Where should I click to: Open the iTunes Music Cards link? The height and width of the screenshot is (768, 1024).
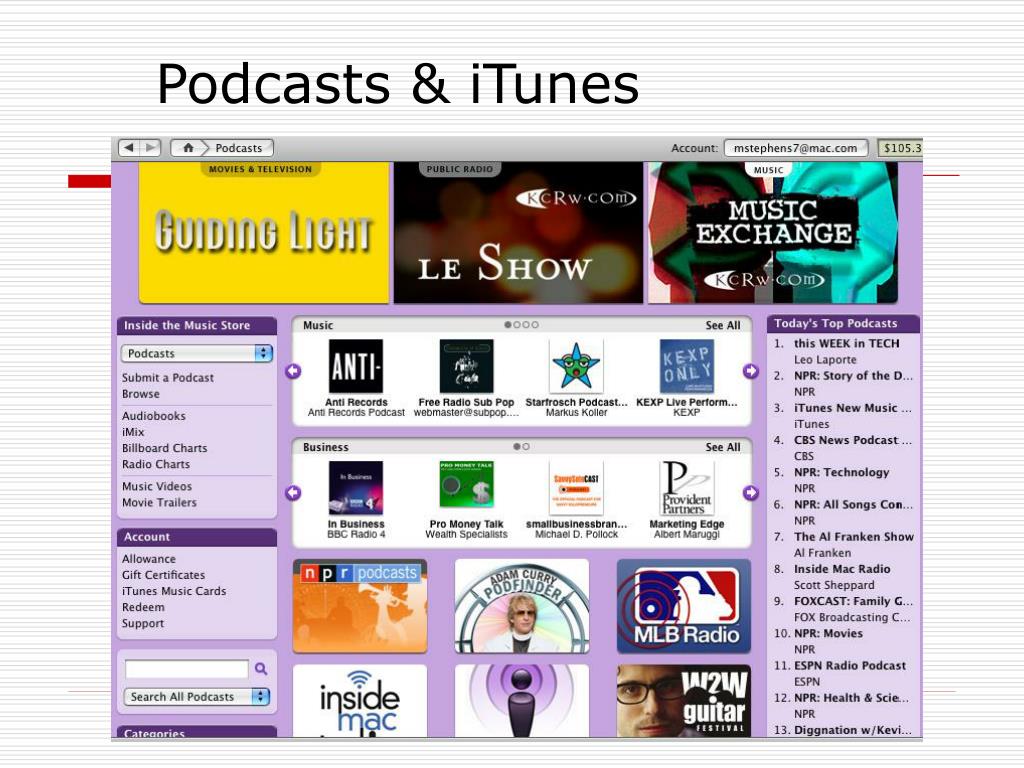tap(174, 591)
